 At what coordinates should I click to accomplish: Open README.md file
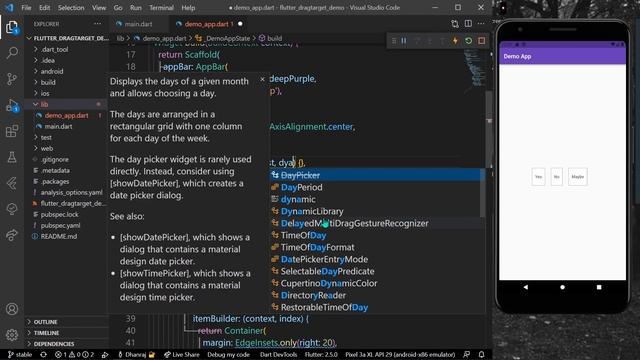59,236
